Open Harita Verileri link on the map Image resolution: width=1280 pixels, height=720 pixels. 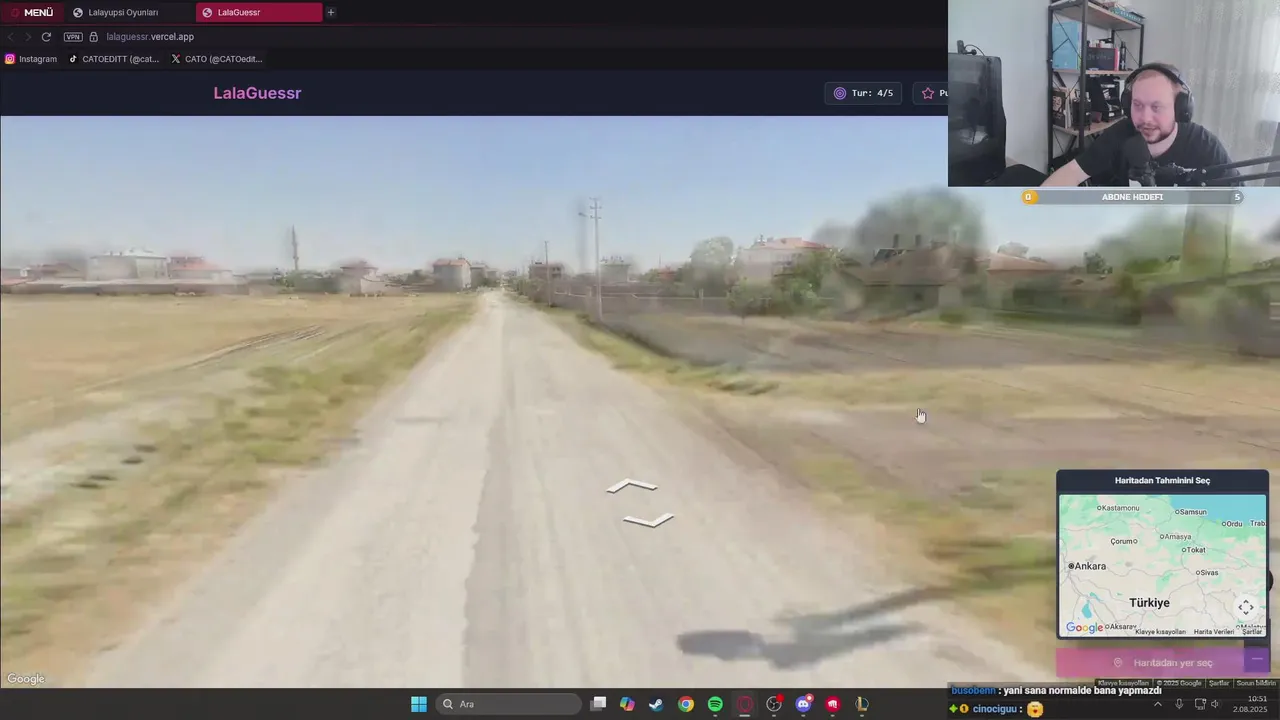1214,632
